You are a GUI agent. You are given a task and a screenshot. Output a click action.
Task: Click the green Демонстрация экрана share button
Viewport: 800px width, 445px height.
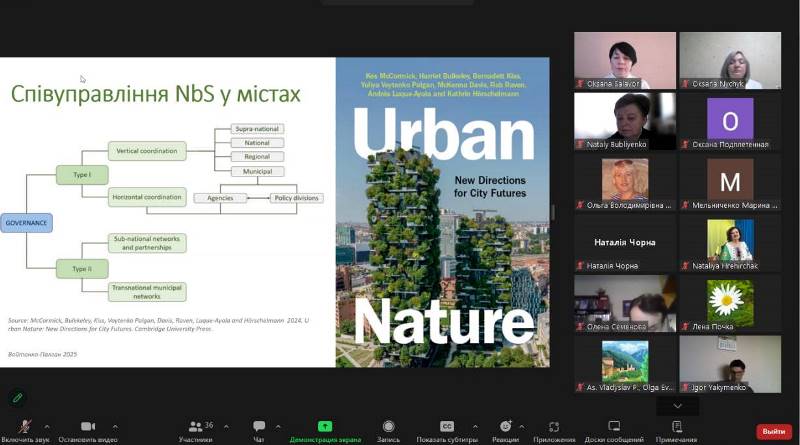click(324, 427)
